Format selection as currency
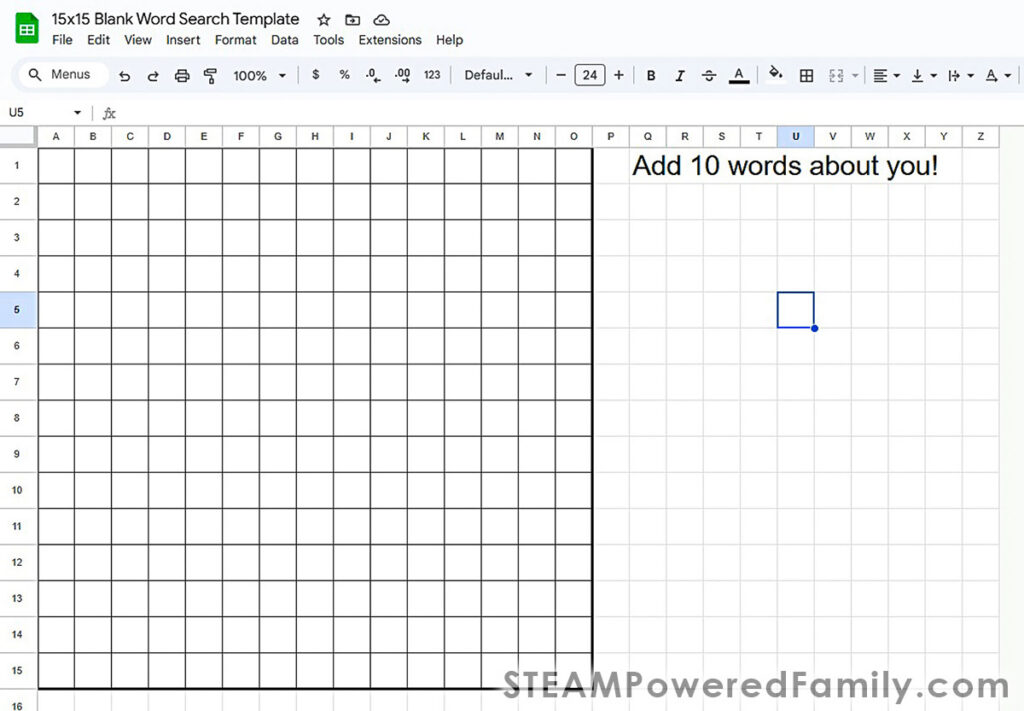Viewport: 1024px width, 711px height. pos(315,75)
